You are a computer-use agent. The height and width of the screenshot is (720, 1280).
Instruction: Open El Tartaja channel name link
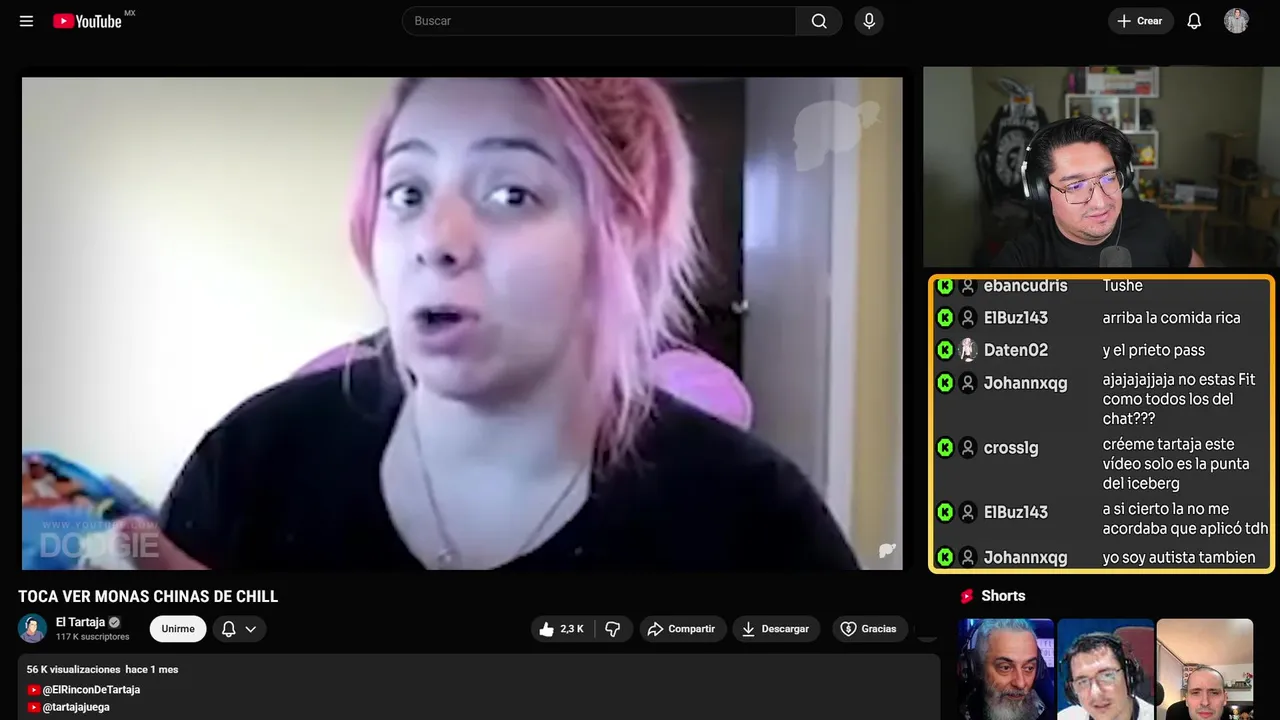(80, 622)
